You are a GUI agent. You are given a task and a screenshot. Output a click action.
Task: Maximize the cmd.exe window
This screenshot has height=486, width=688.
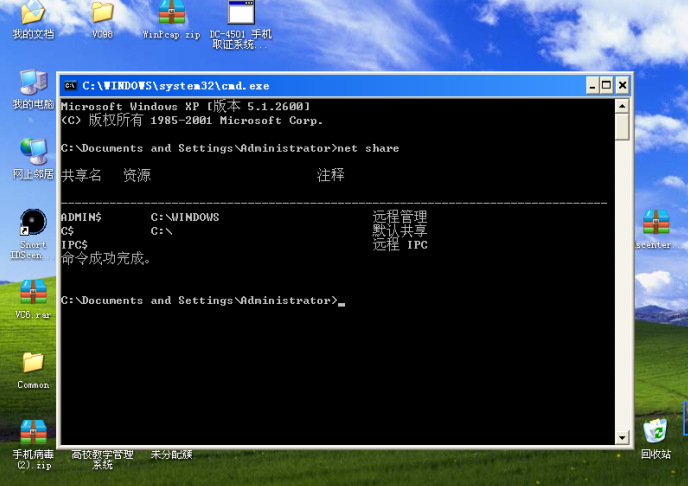(x=606, y=86)
